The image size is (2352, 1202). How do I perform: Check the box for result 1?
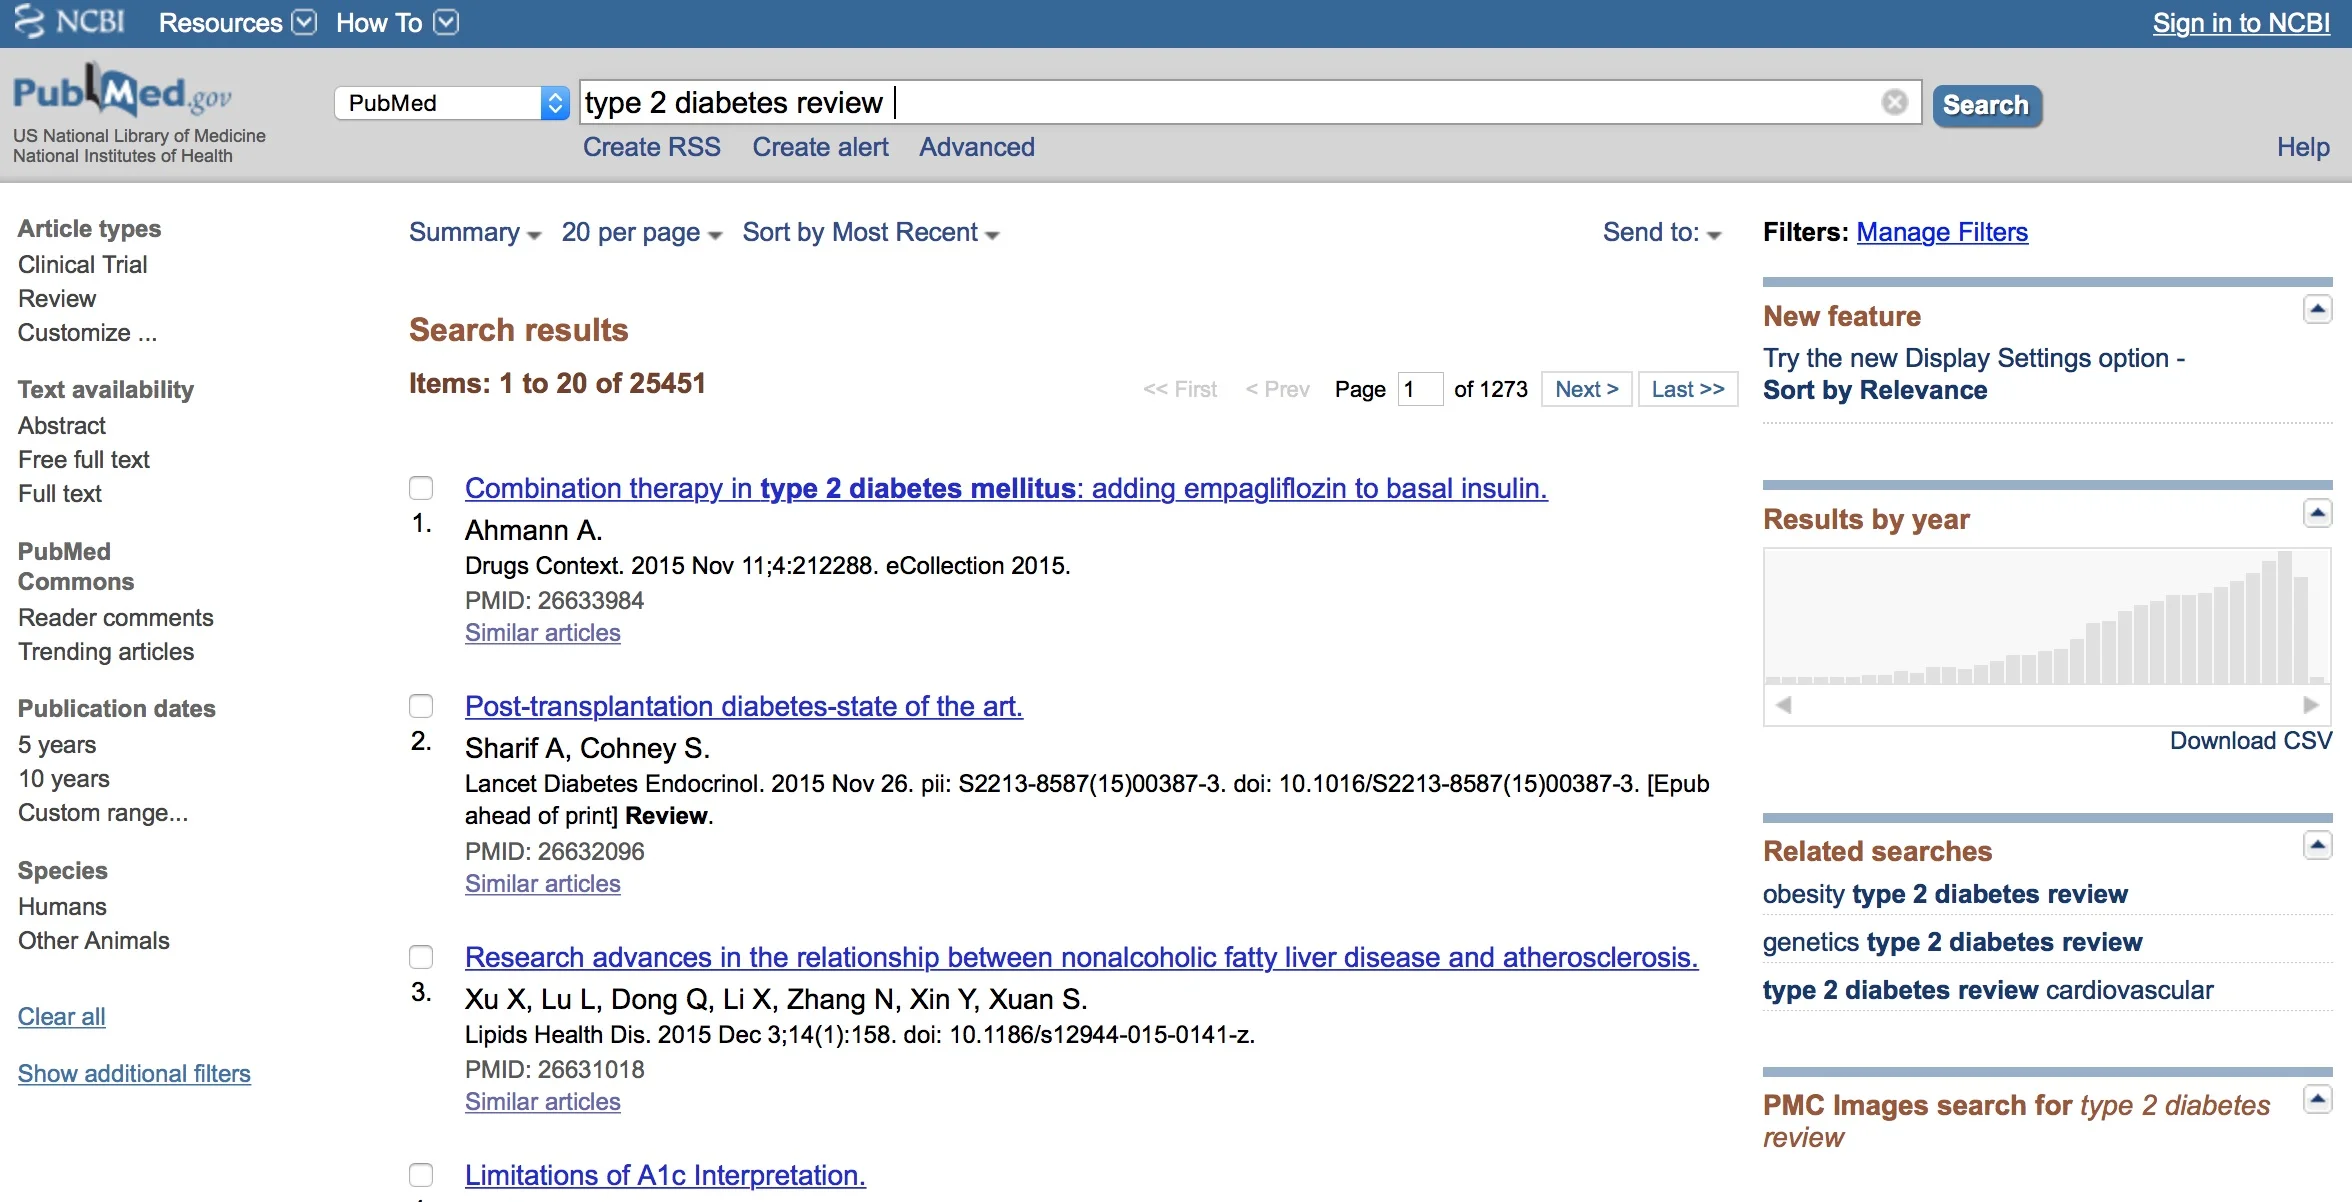[421, 488]
